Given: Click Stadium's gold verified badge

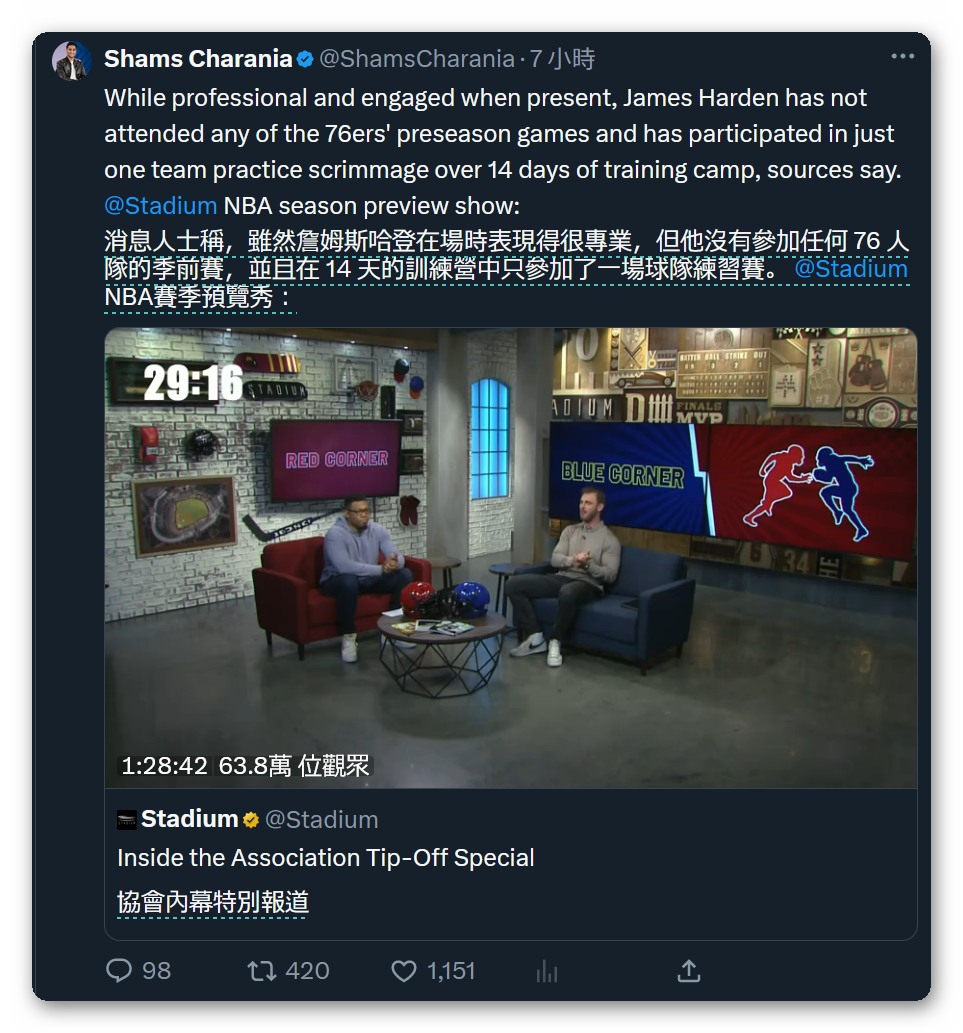Looking at the screenshot, I should [250, 820].
